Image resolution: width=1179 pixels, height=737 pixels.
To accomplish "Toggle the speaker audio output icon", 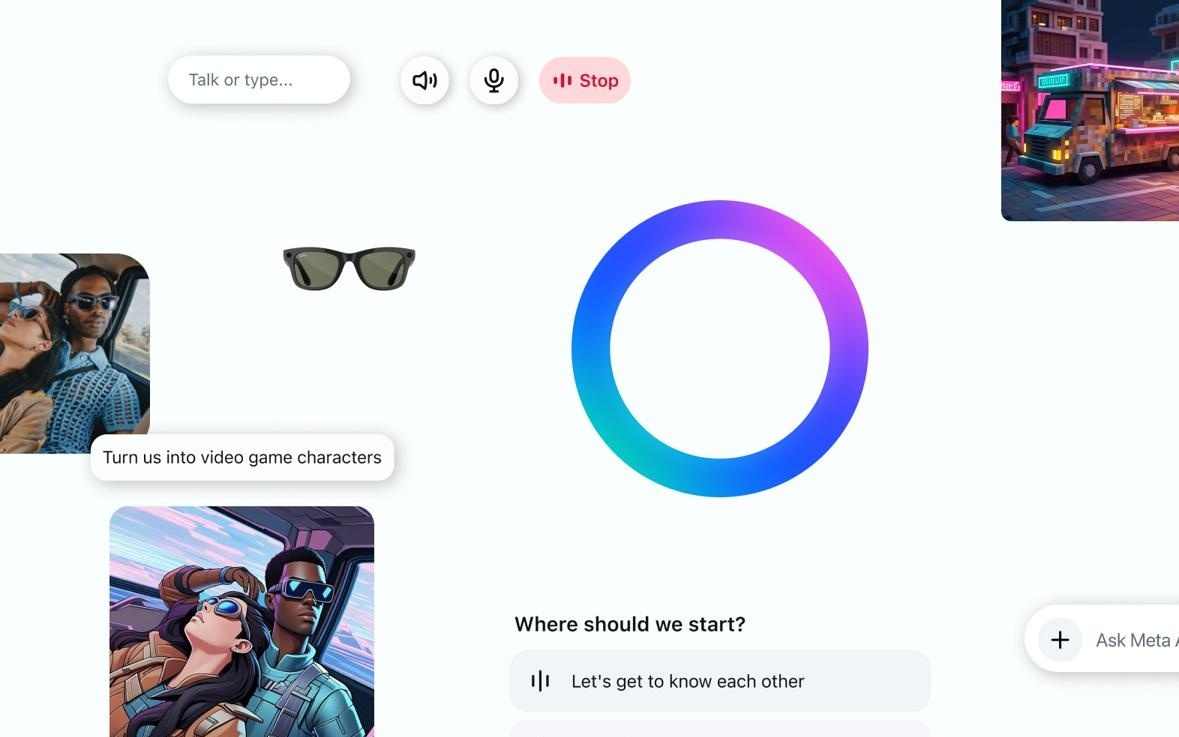I will point(425,80).
